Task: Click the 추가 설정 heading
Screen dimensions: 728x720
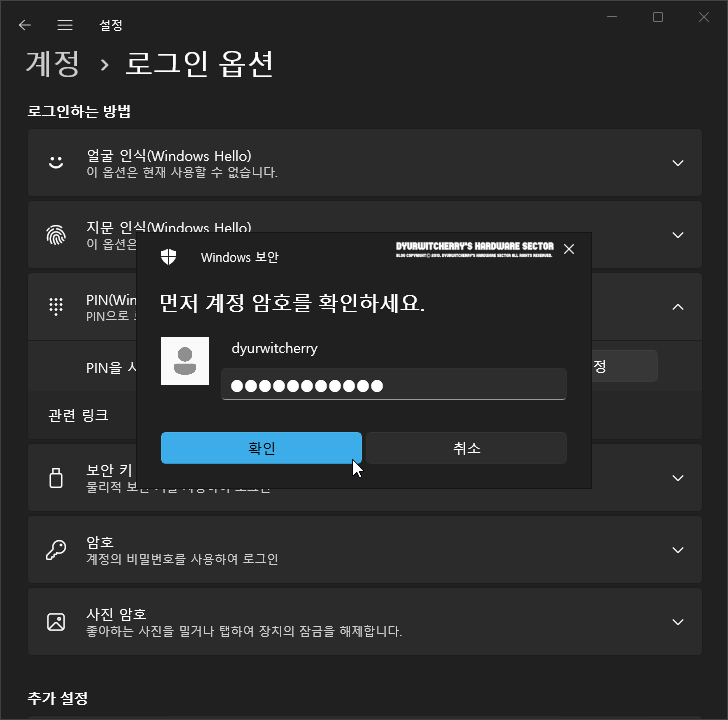Action: [x=58, y=698]
